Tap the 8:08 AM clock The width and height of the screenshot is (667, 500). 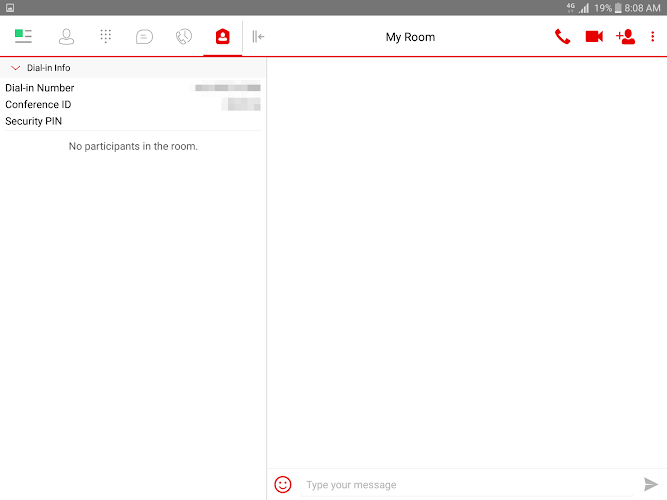click(642, 8)
